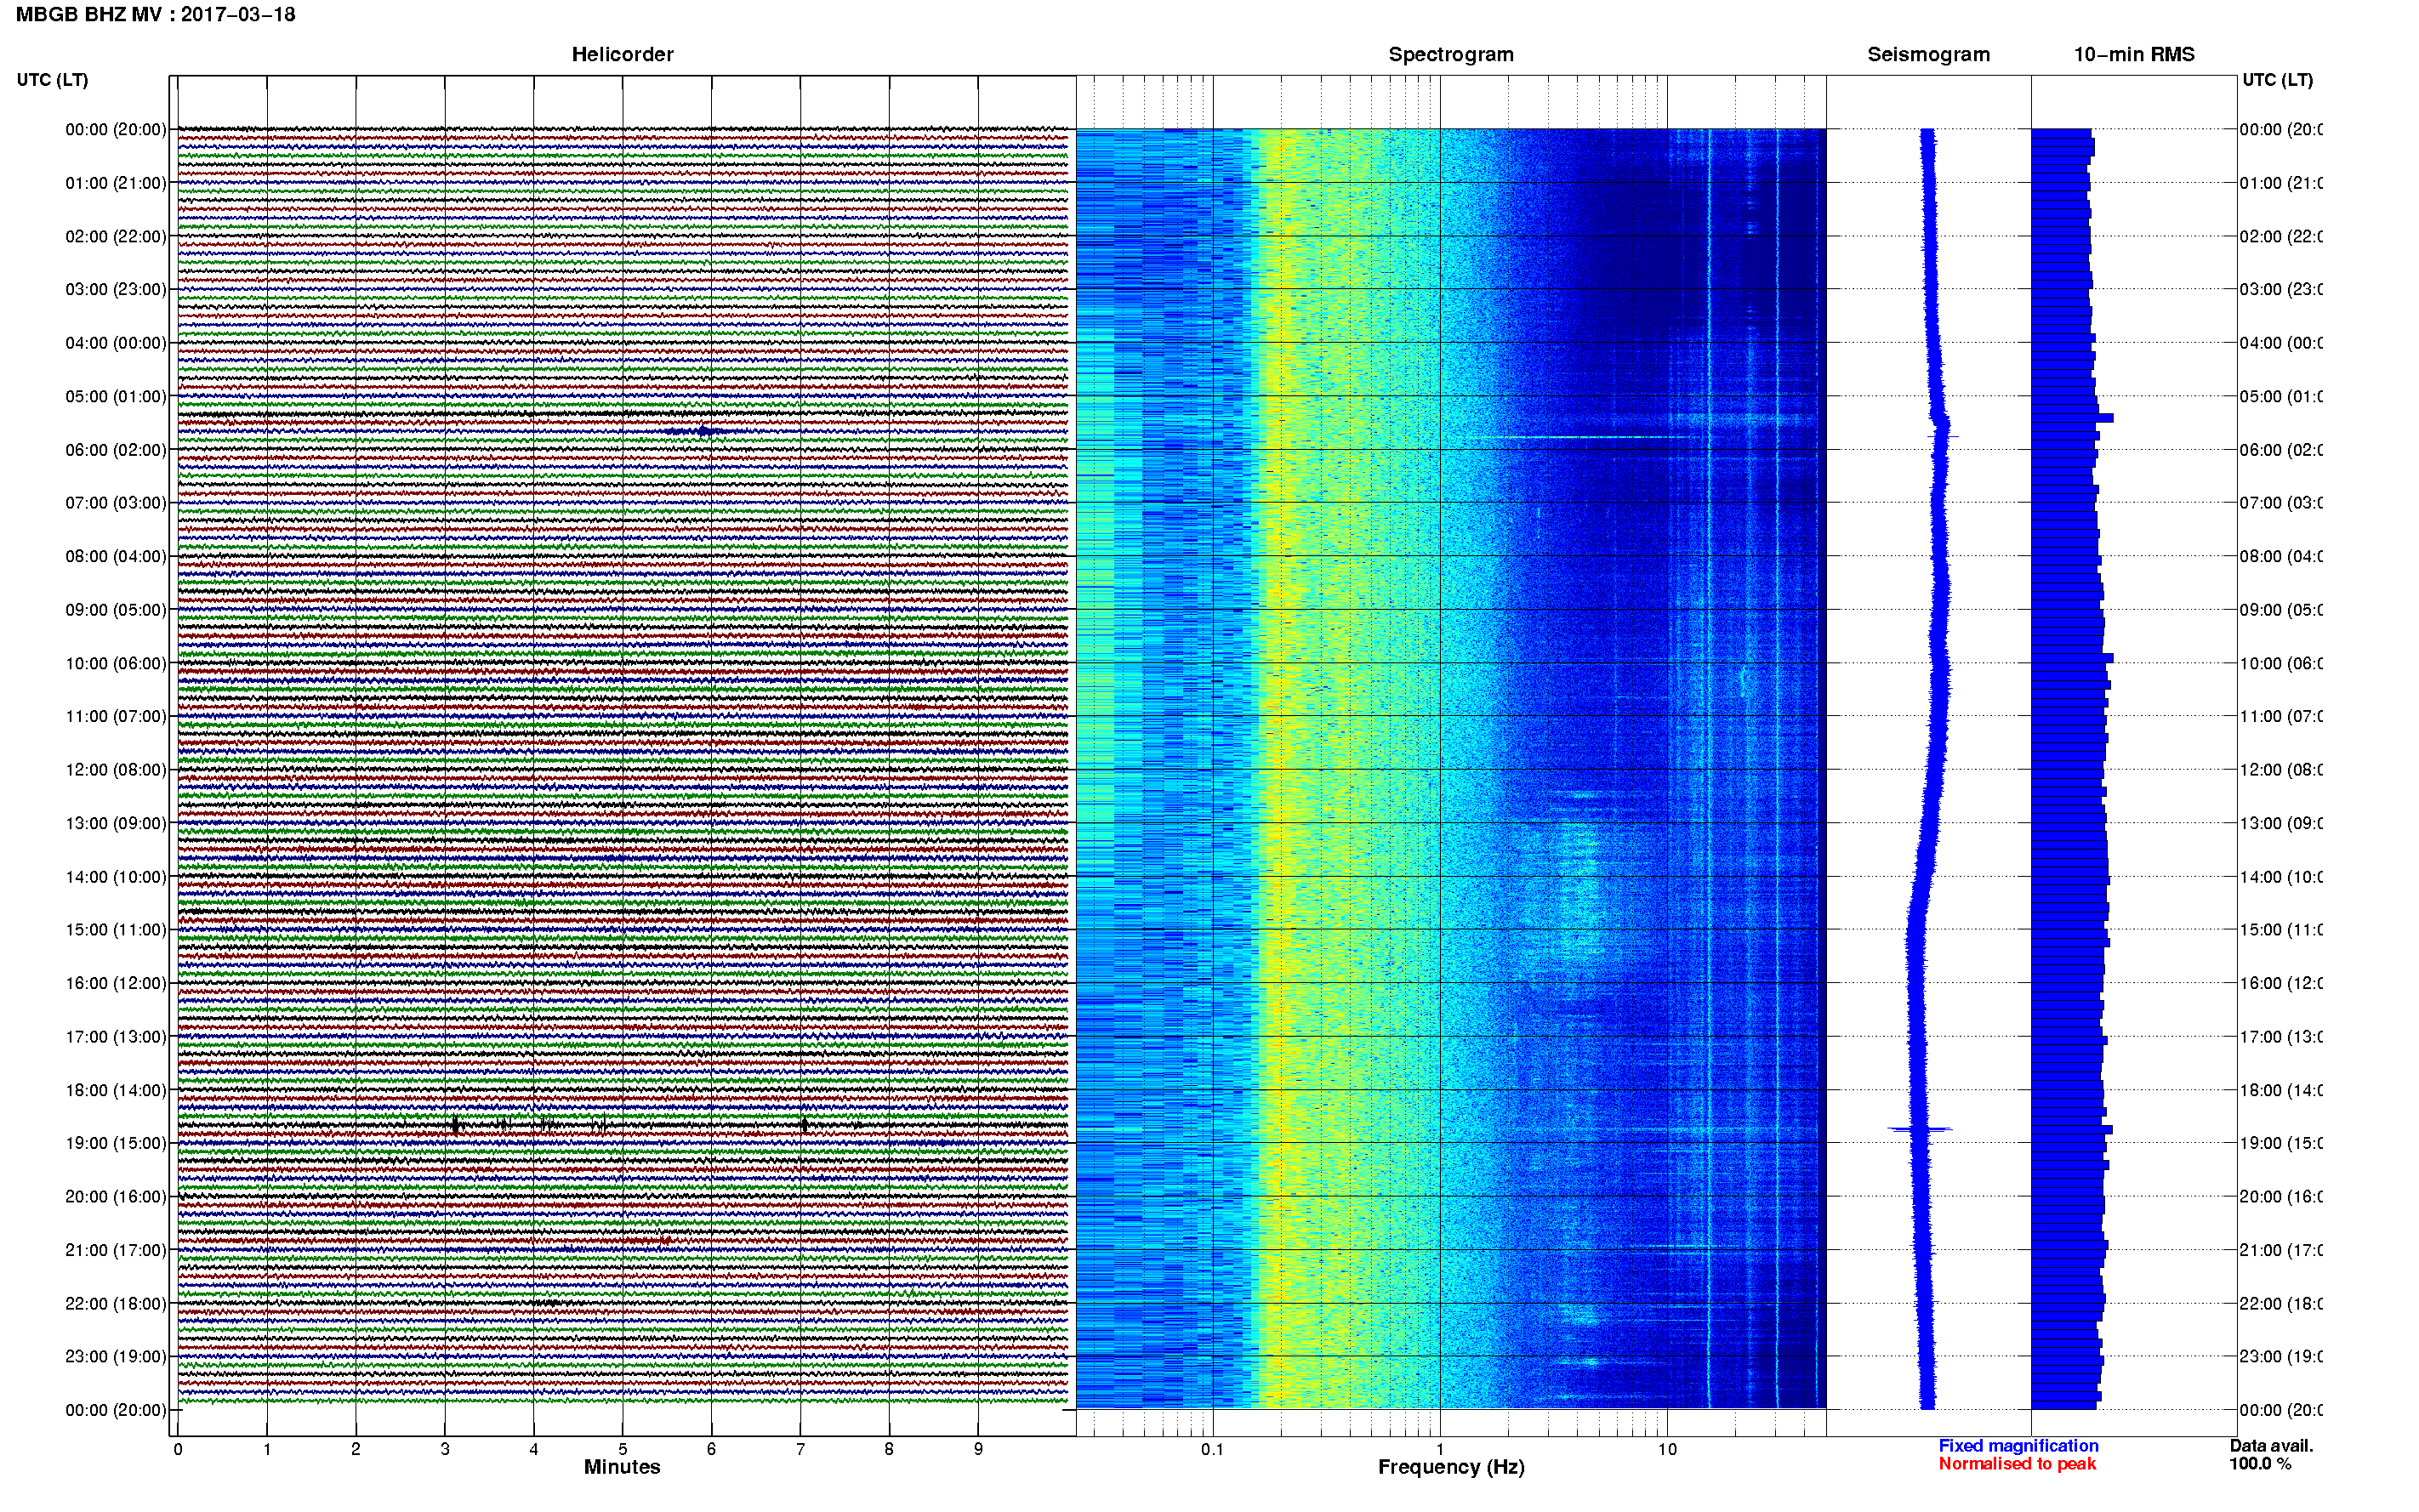
Task: Click the 'Minutes' axis label under helicorder
Action: [622, 1467]
